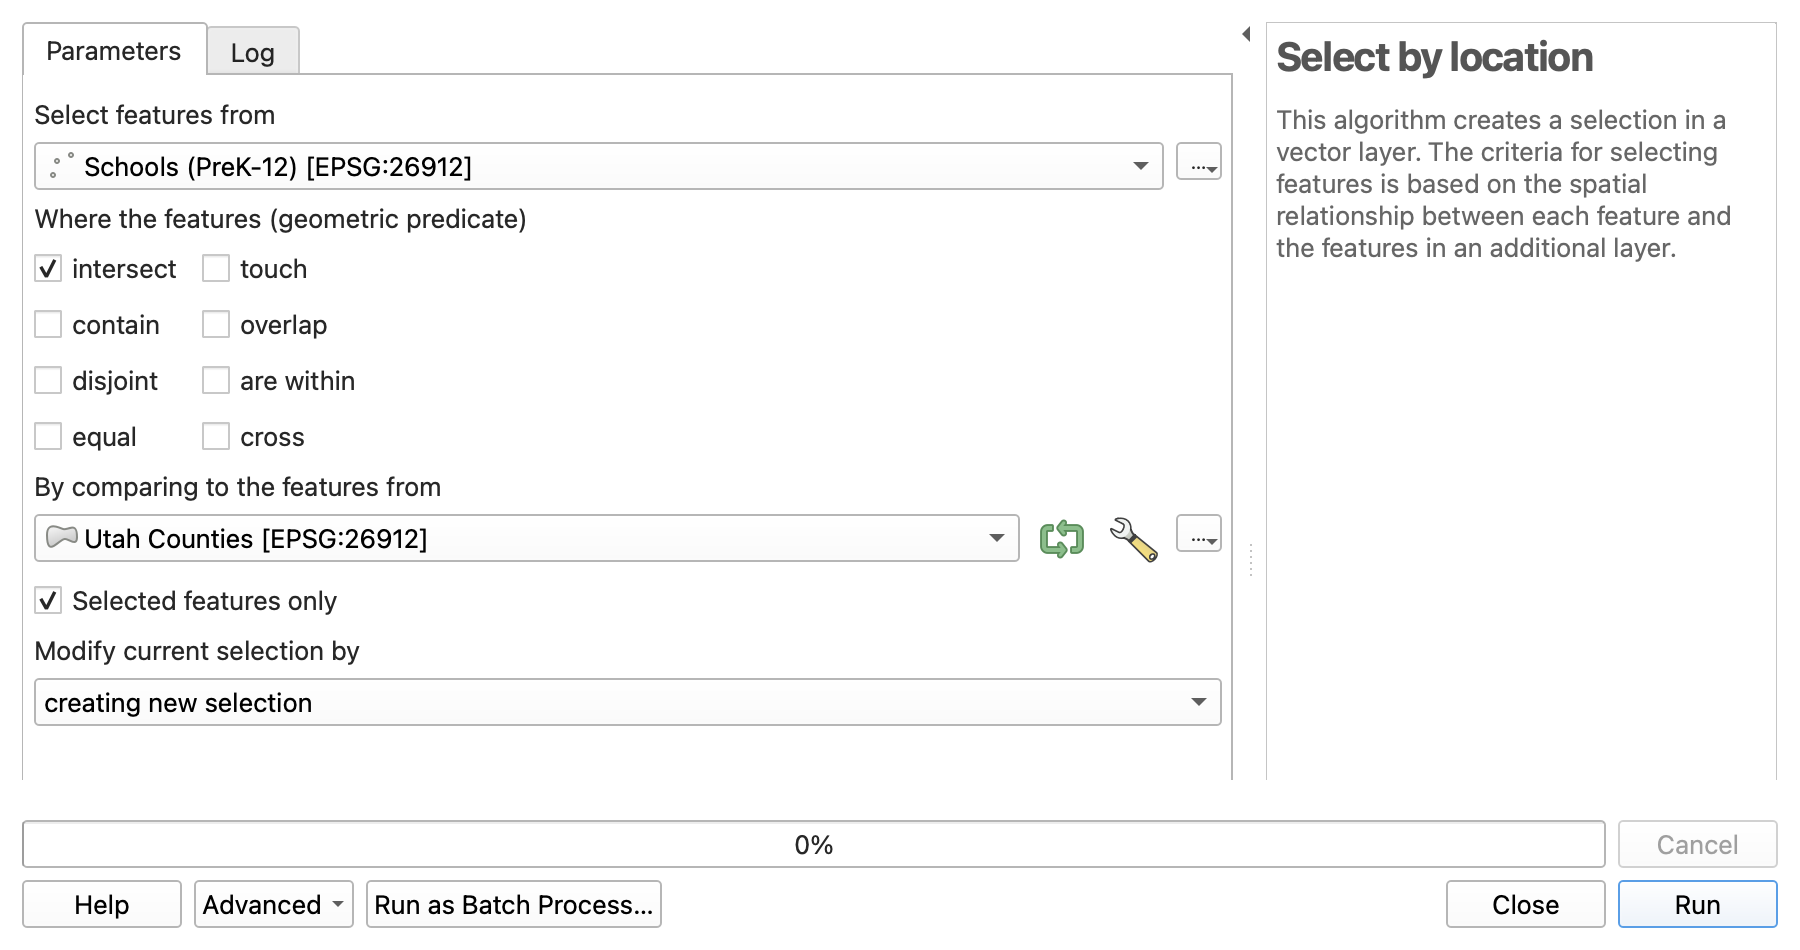1800x950 pixels.
Task: Open advanced options wrench icon
Action: [1134, 539]
